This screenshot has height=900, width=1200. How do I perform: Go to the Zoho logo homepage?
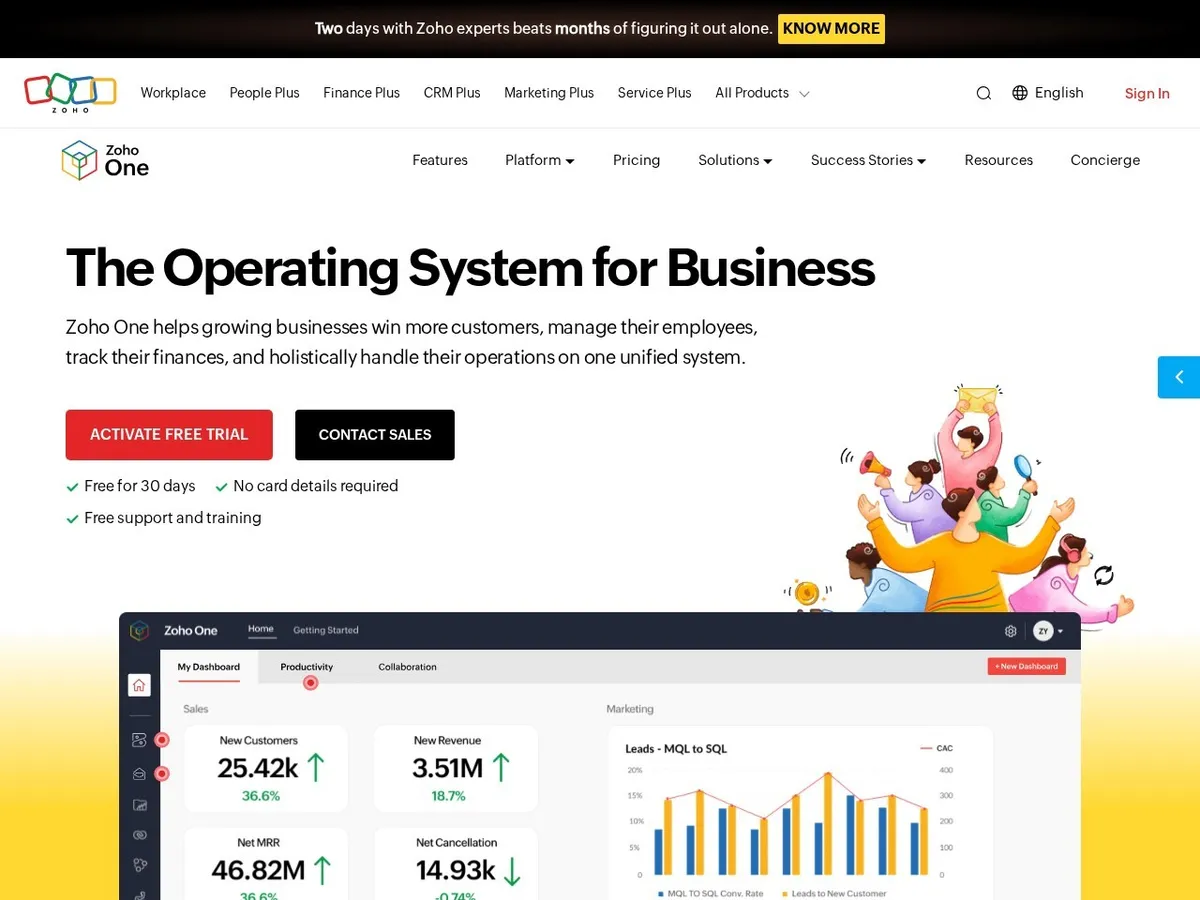(x=70, y=92)
